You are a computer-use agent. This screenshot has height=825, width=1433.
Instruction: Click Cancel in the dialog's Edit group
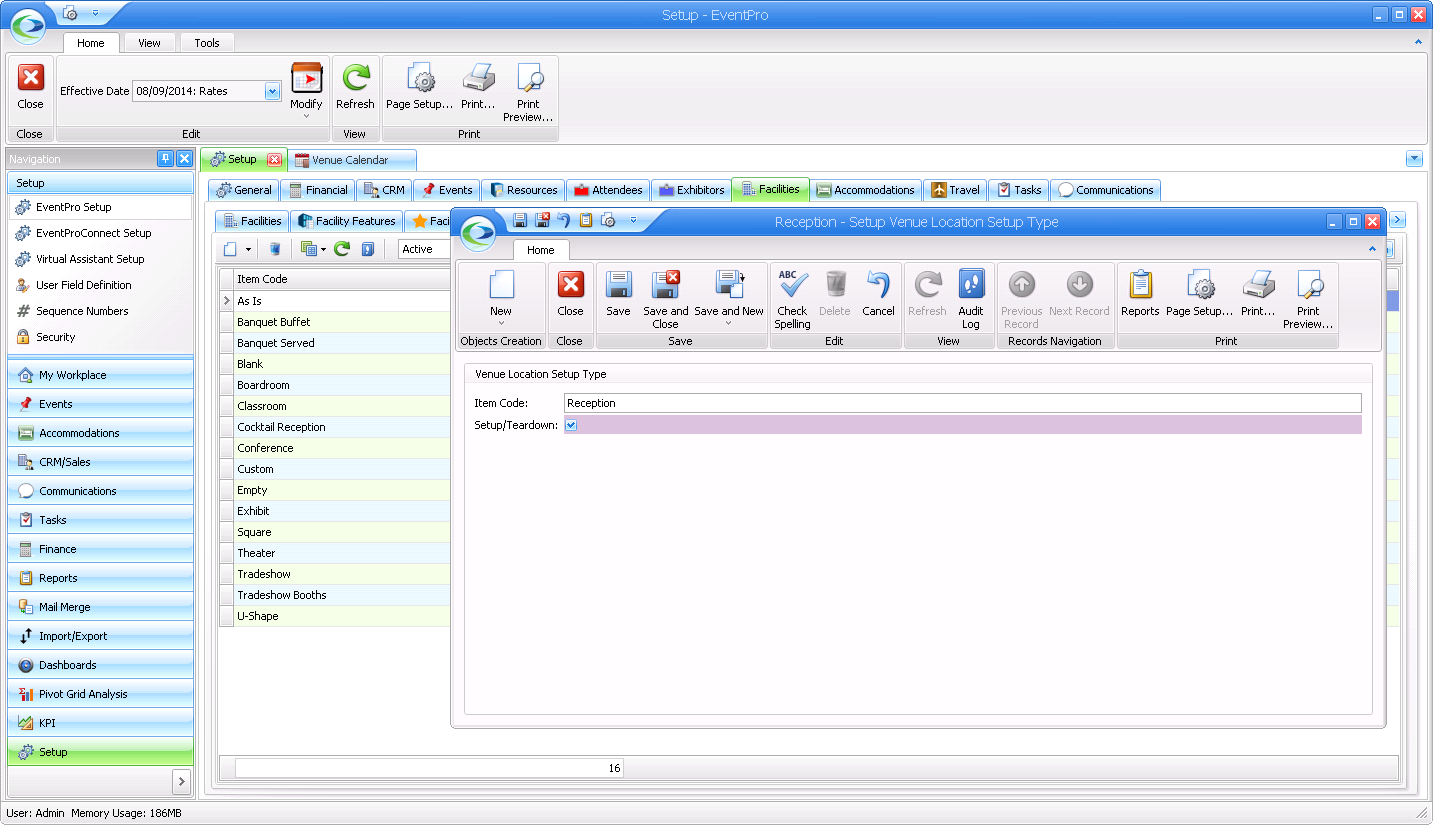pyautogui.click(x=878, y=295)
